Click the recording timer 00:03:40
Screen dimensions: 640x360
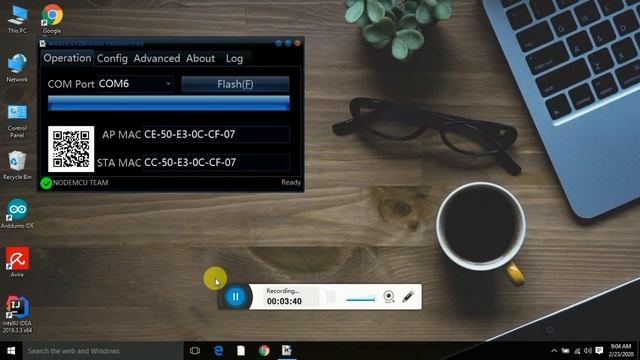284,301
